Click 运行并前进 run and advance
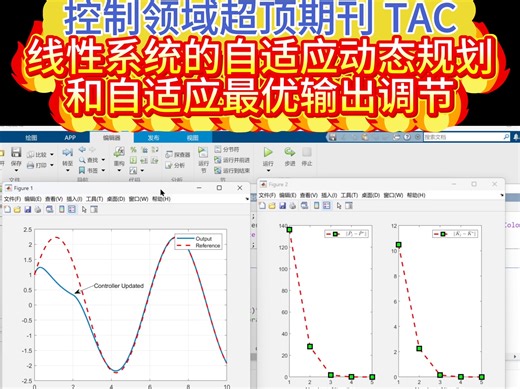Screen dimensions: 520x389 click(232, 160)
